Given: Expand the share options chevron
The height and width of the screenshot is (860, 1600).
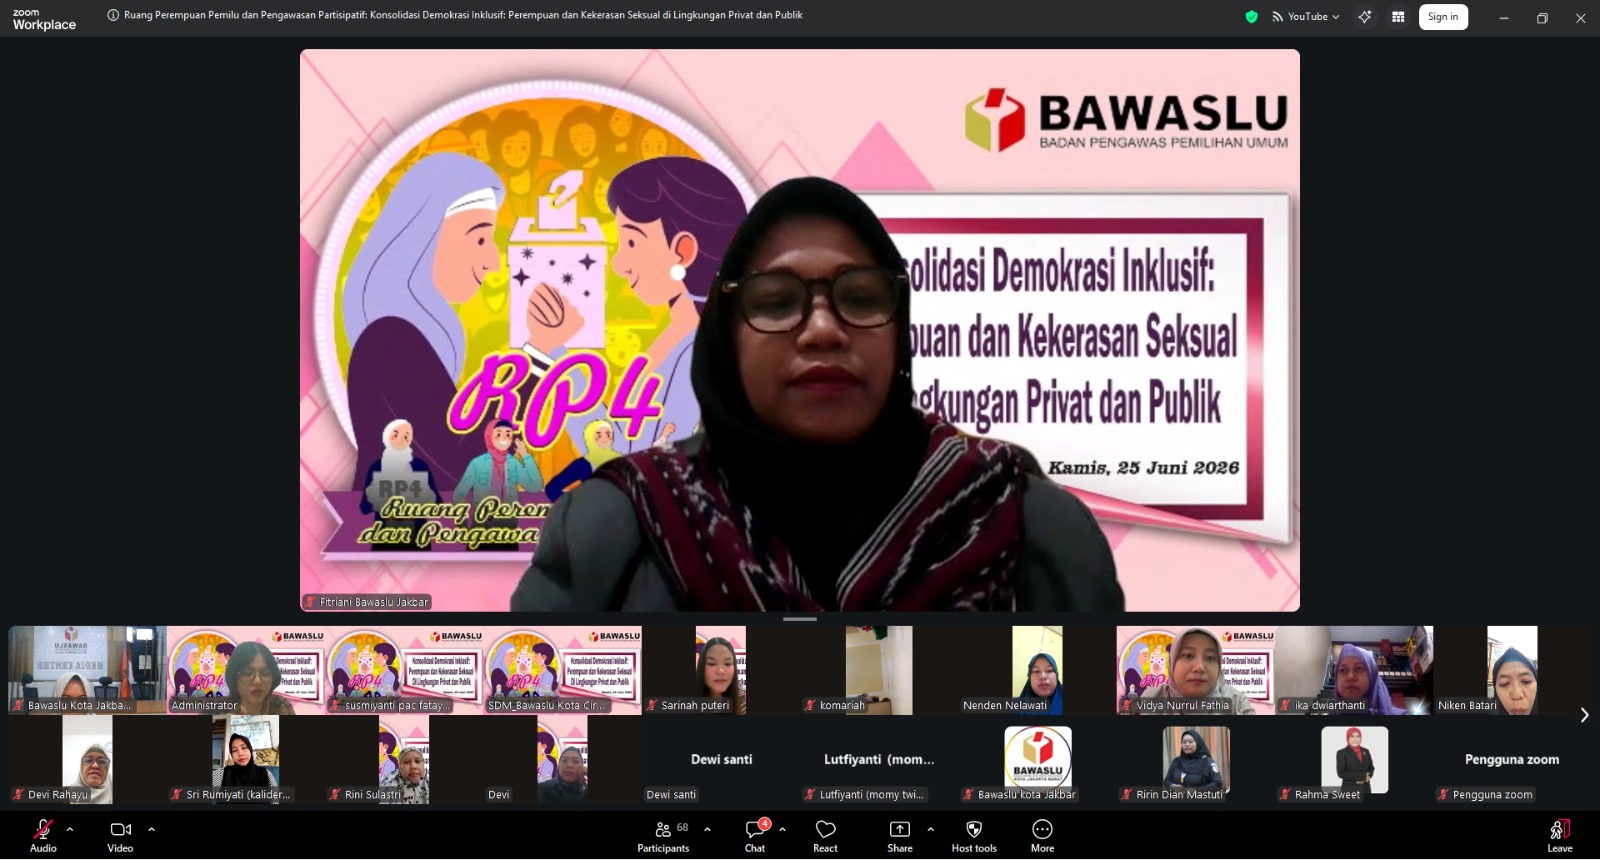Looking at the screenshot, I should (x=930, y=829).
